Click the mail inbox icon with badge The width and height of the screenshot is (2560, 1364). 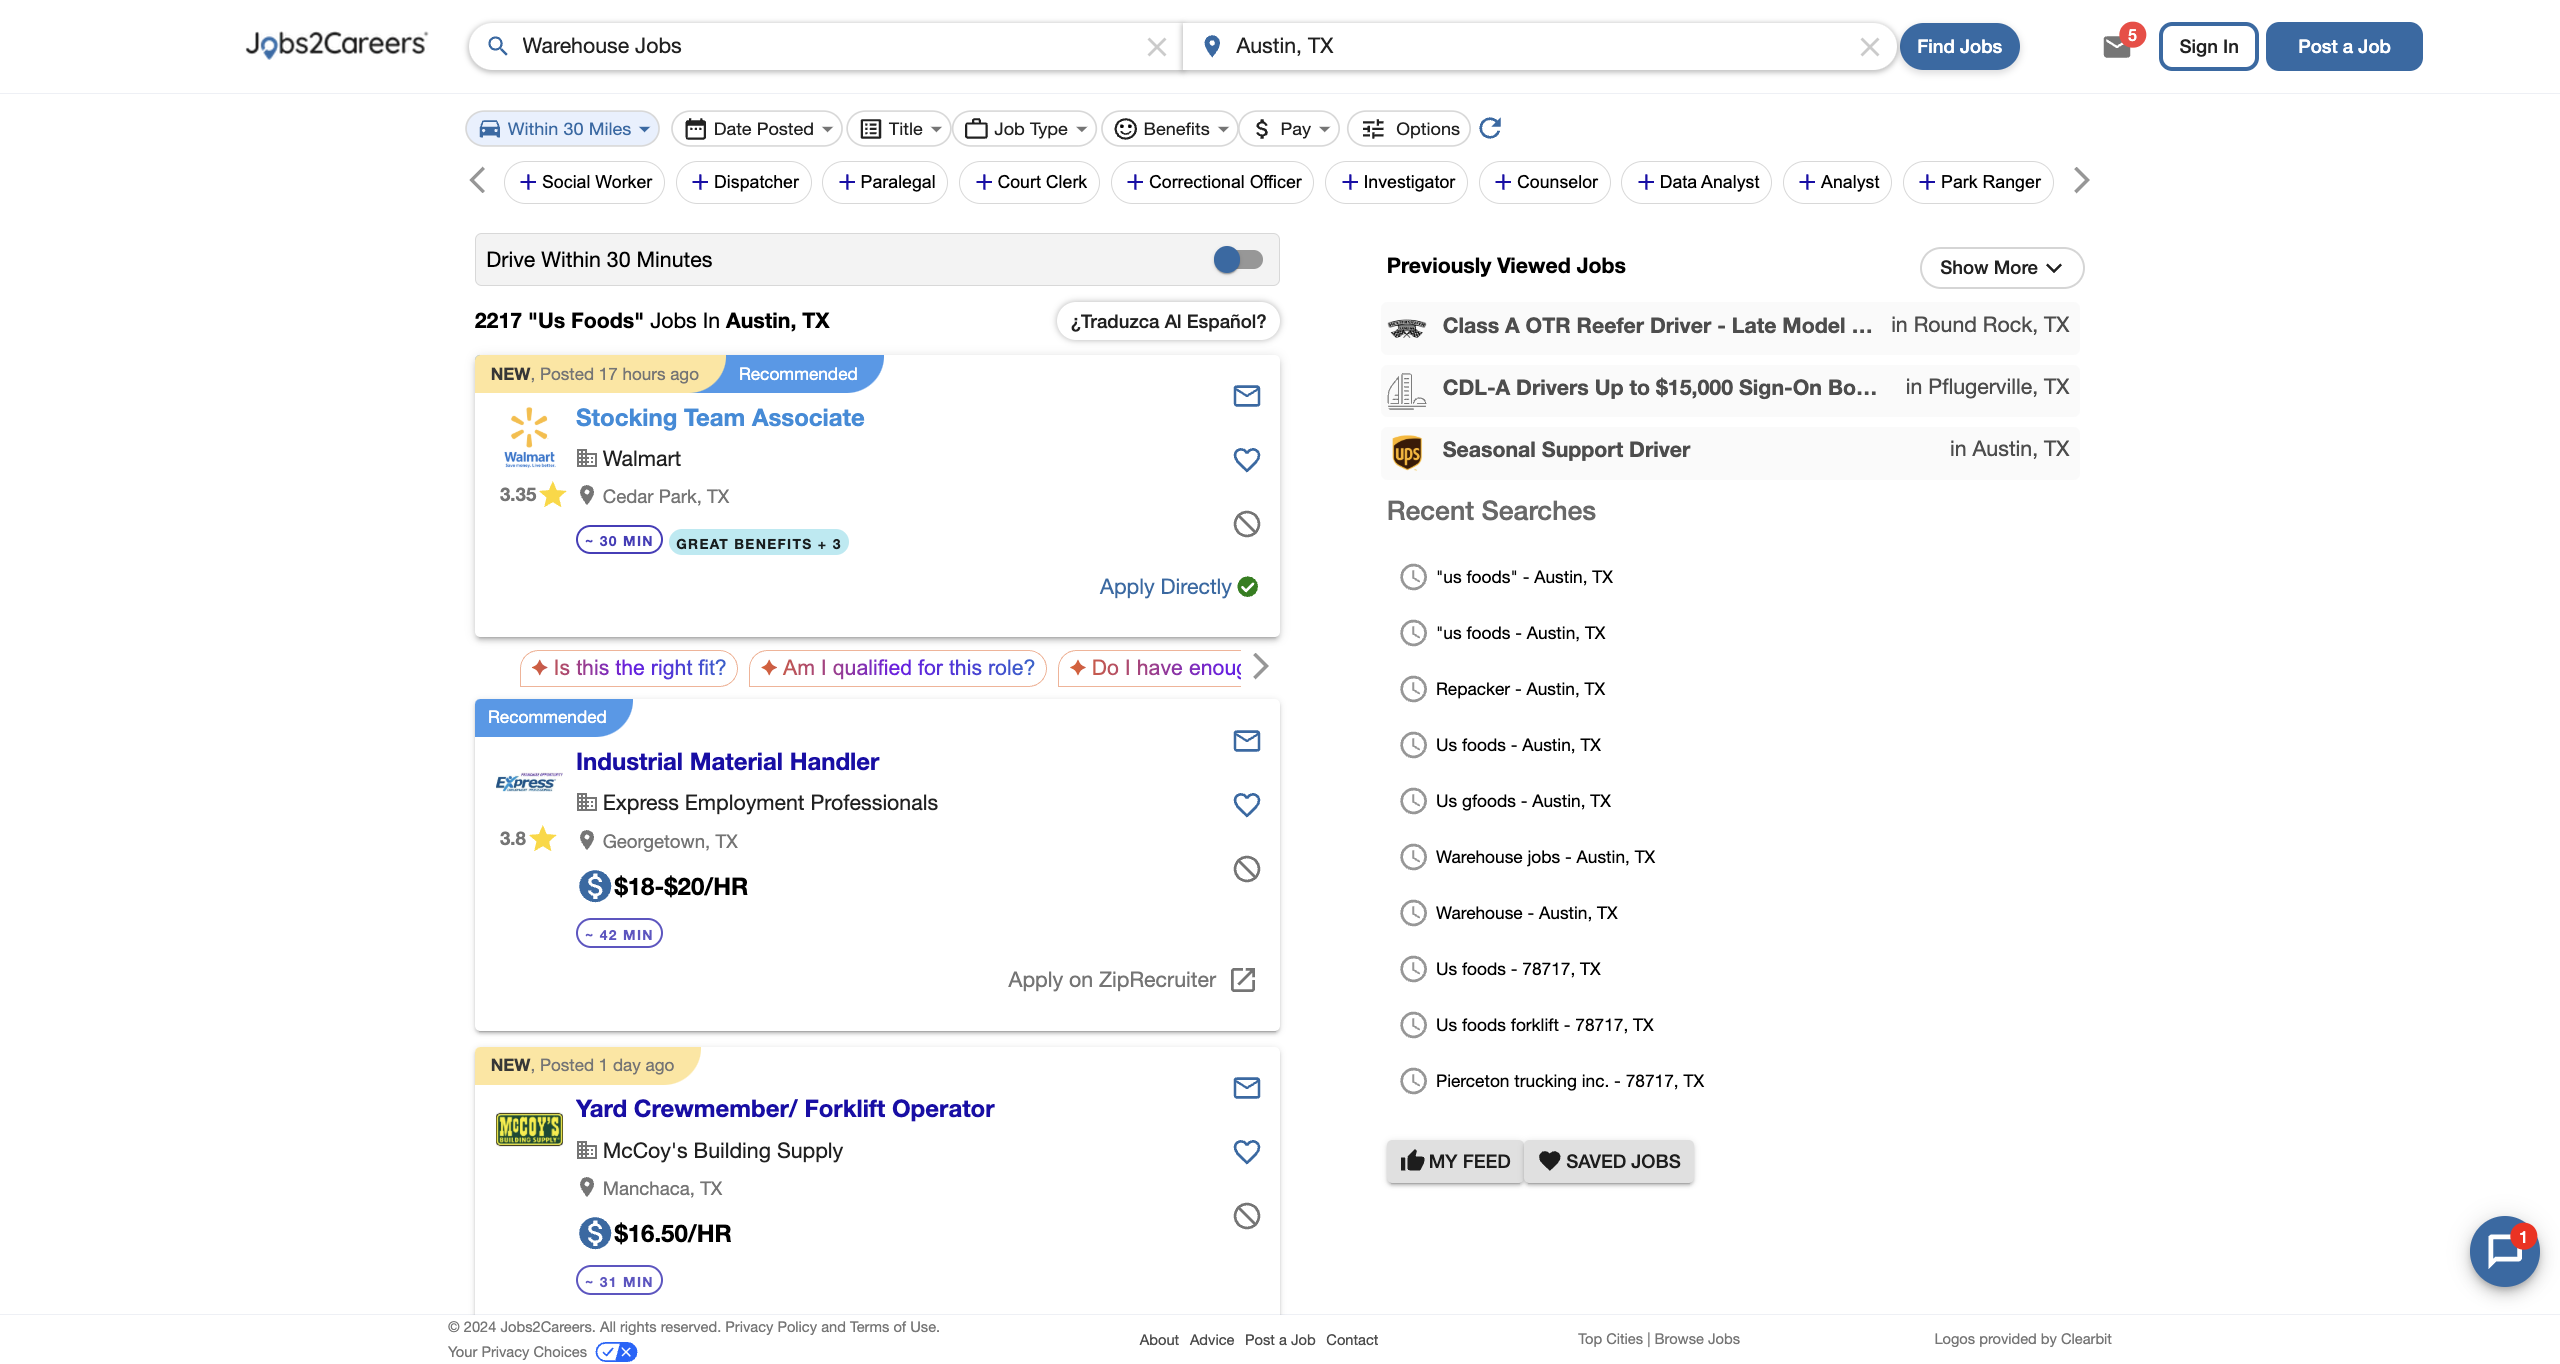coord(2116,46)
